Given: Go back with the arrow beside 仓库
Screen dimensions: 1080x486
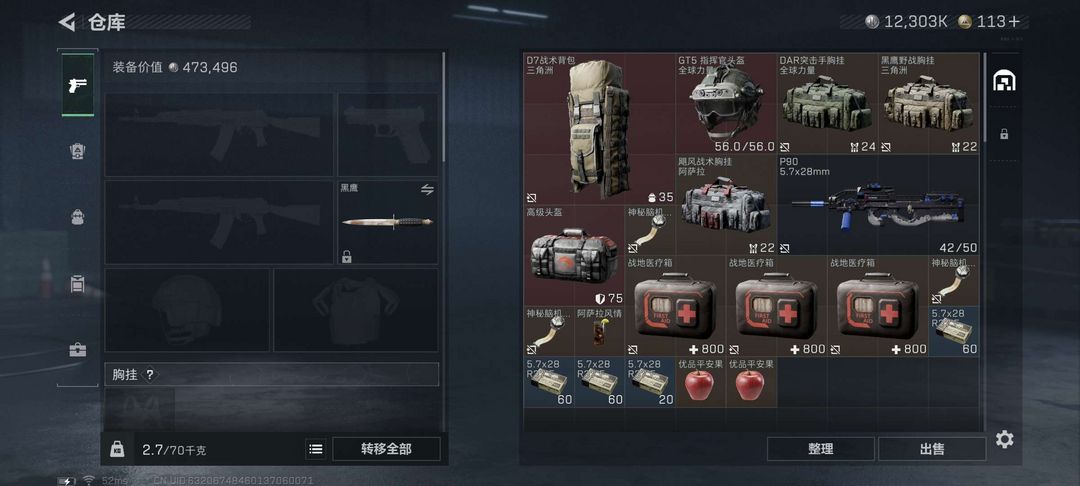Looking at the screenshot, I should pyautogui.click(x=66, y=22).
